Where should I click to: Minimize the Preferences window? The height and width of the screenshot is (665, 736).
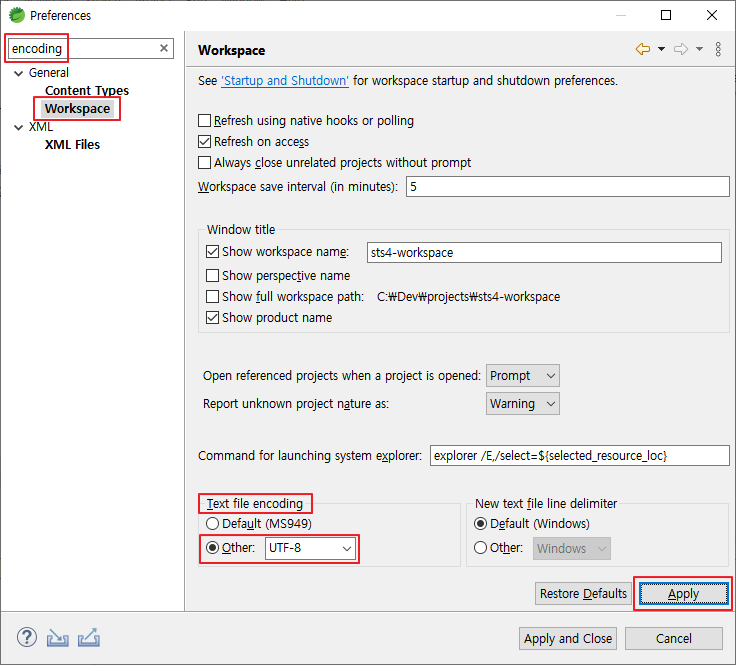coord(621,15)
